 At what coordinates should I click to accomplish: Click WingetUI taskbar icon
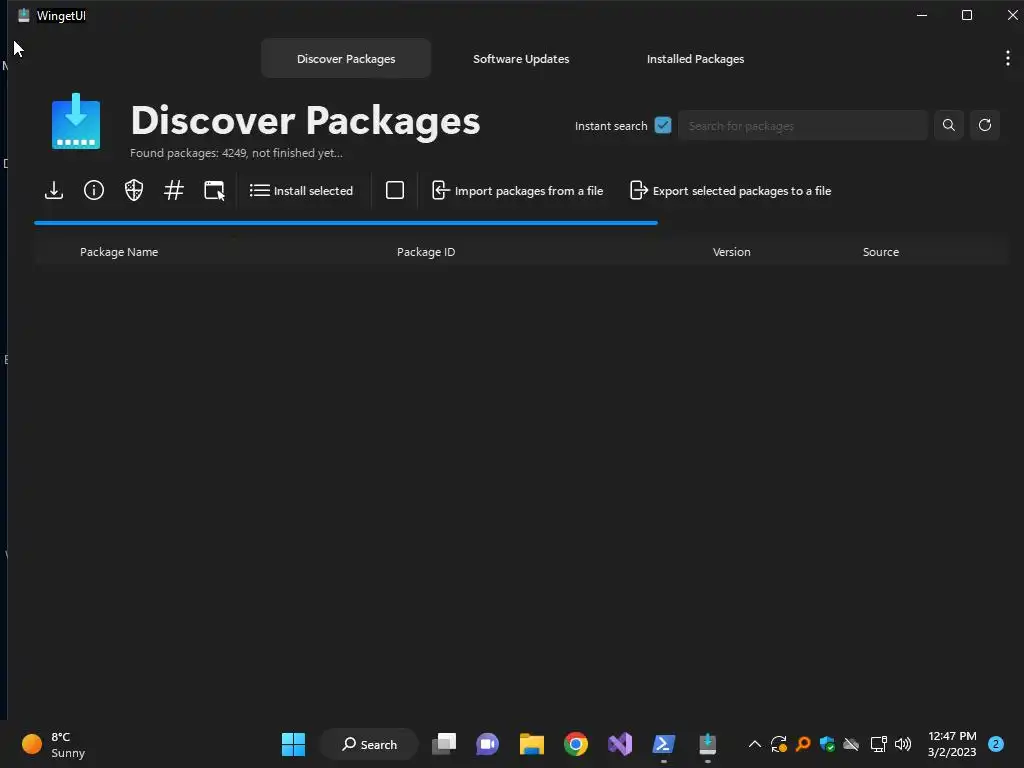tap(707, 744)
